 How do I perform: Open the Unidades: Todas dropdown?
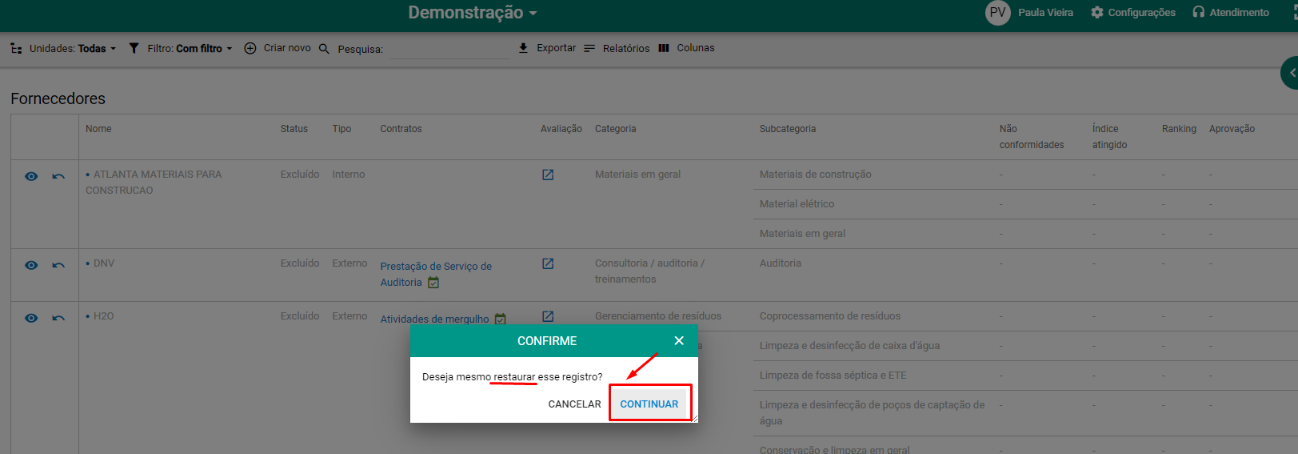[72, 48]
